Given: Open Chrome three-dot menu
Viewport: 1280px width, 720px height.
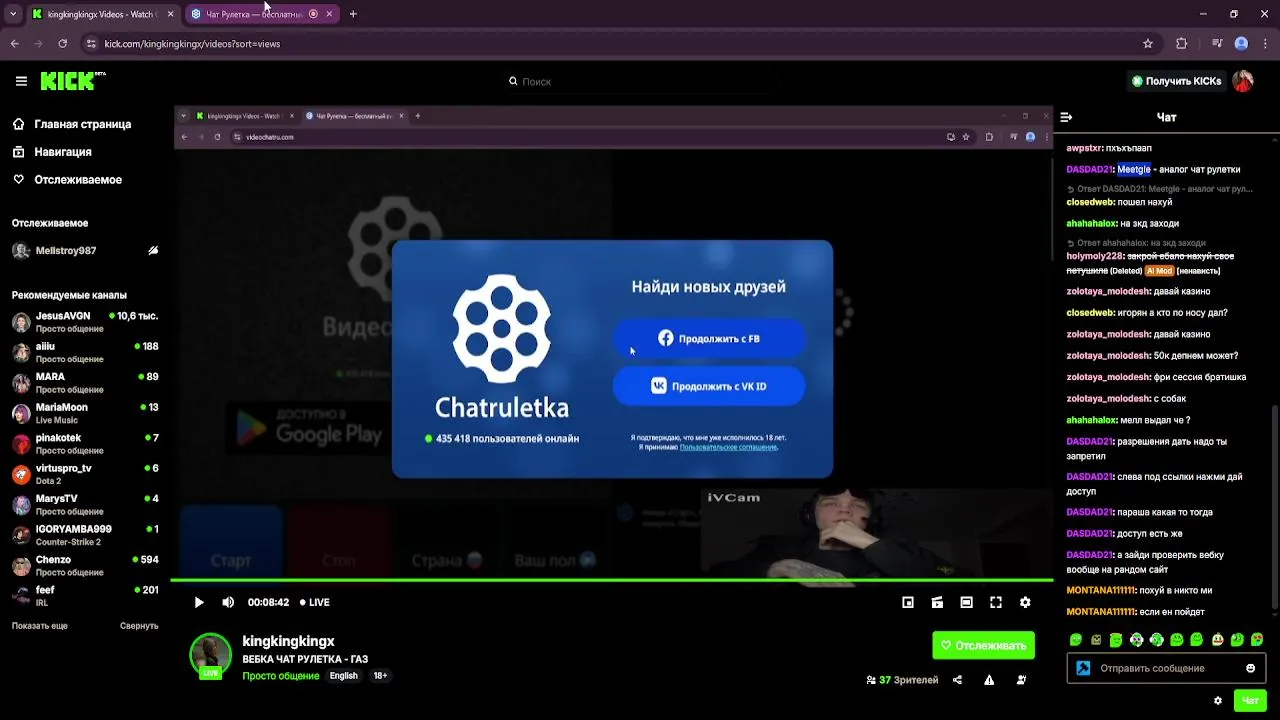Looking at the screenshot, I should [x=1265, y=44].
